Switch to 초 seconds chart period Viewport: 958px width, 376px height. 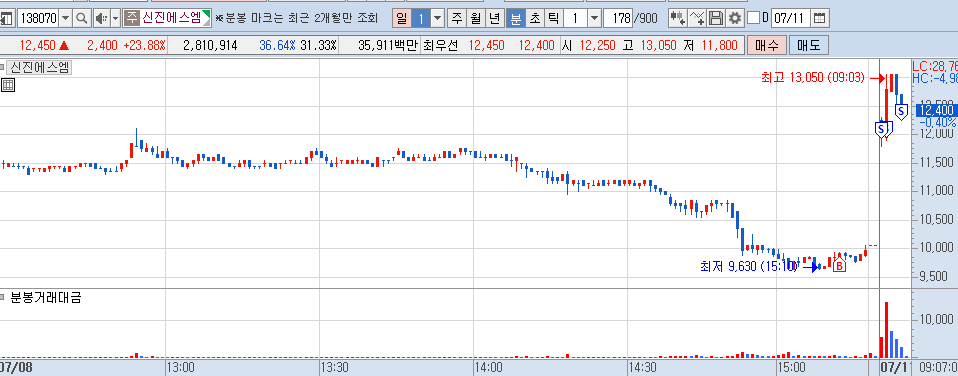pyautogui.click(x=535, y=18)
